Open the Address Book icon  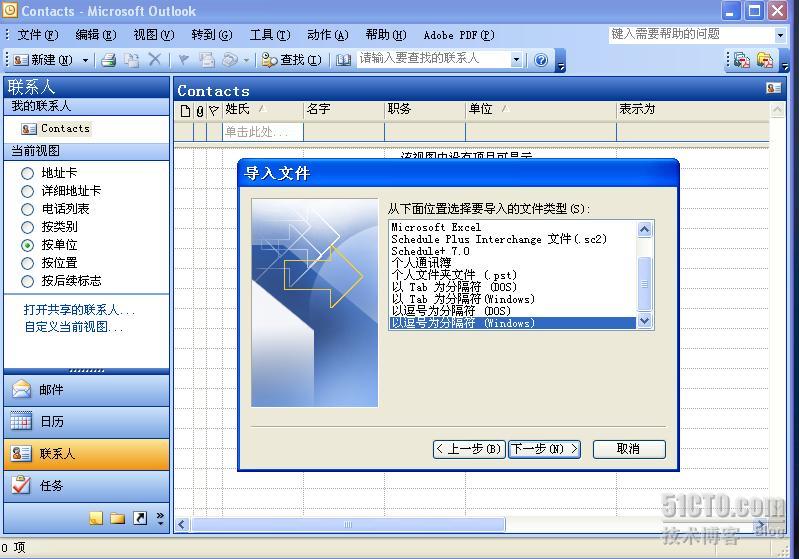coord(343,60)
